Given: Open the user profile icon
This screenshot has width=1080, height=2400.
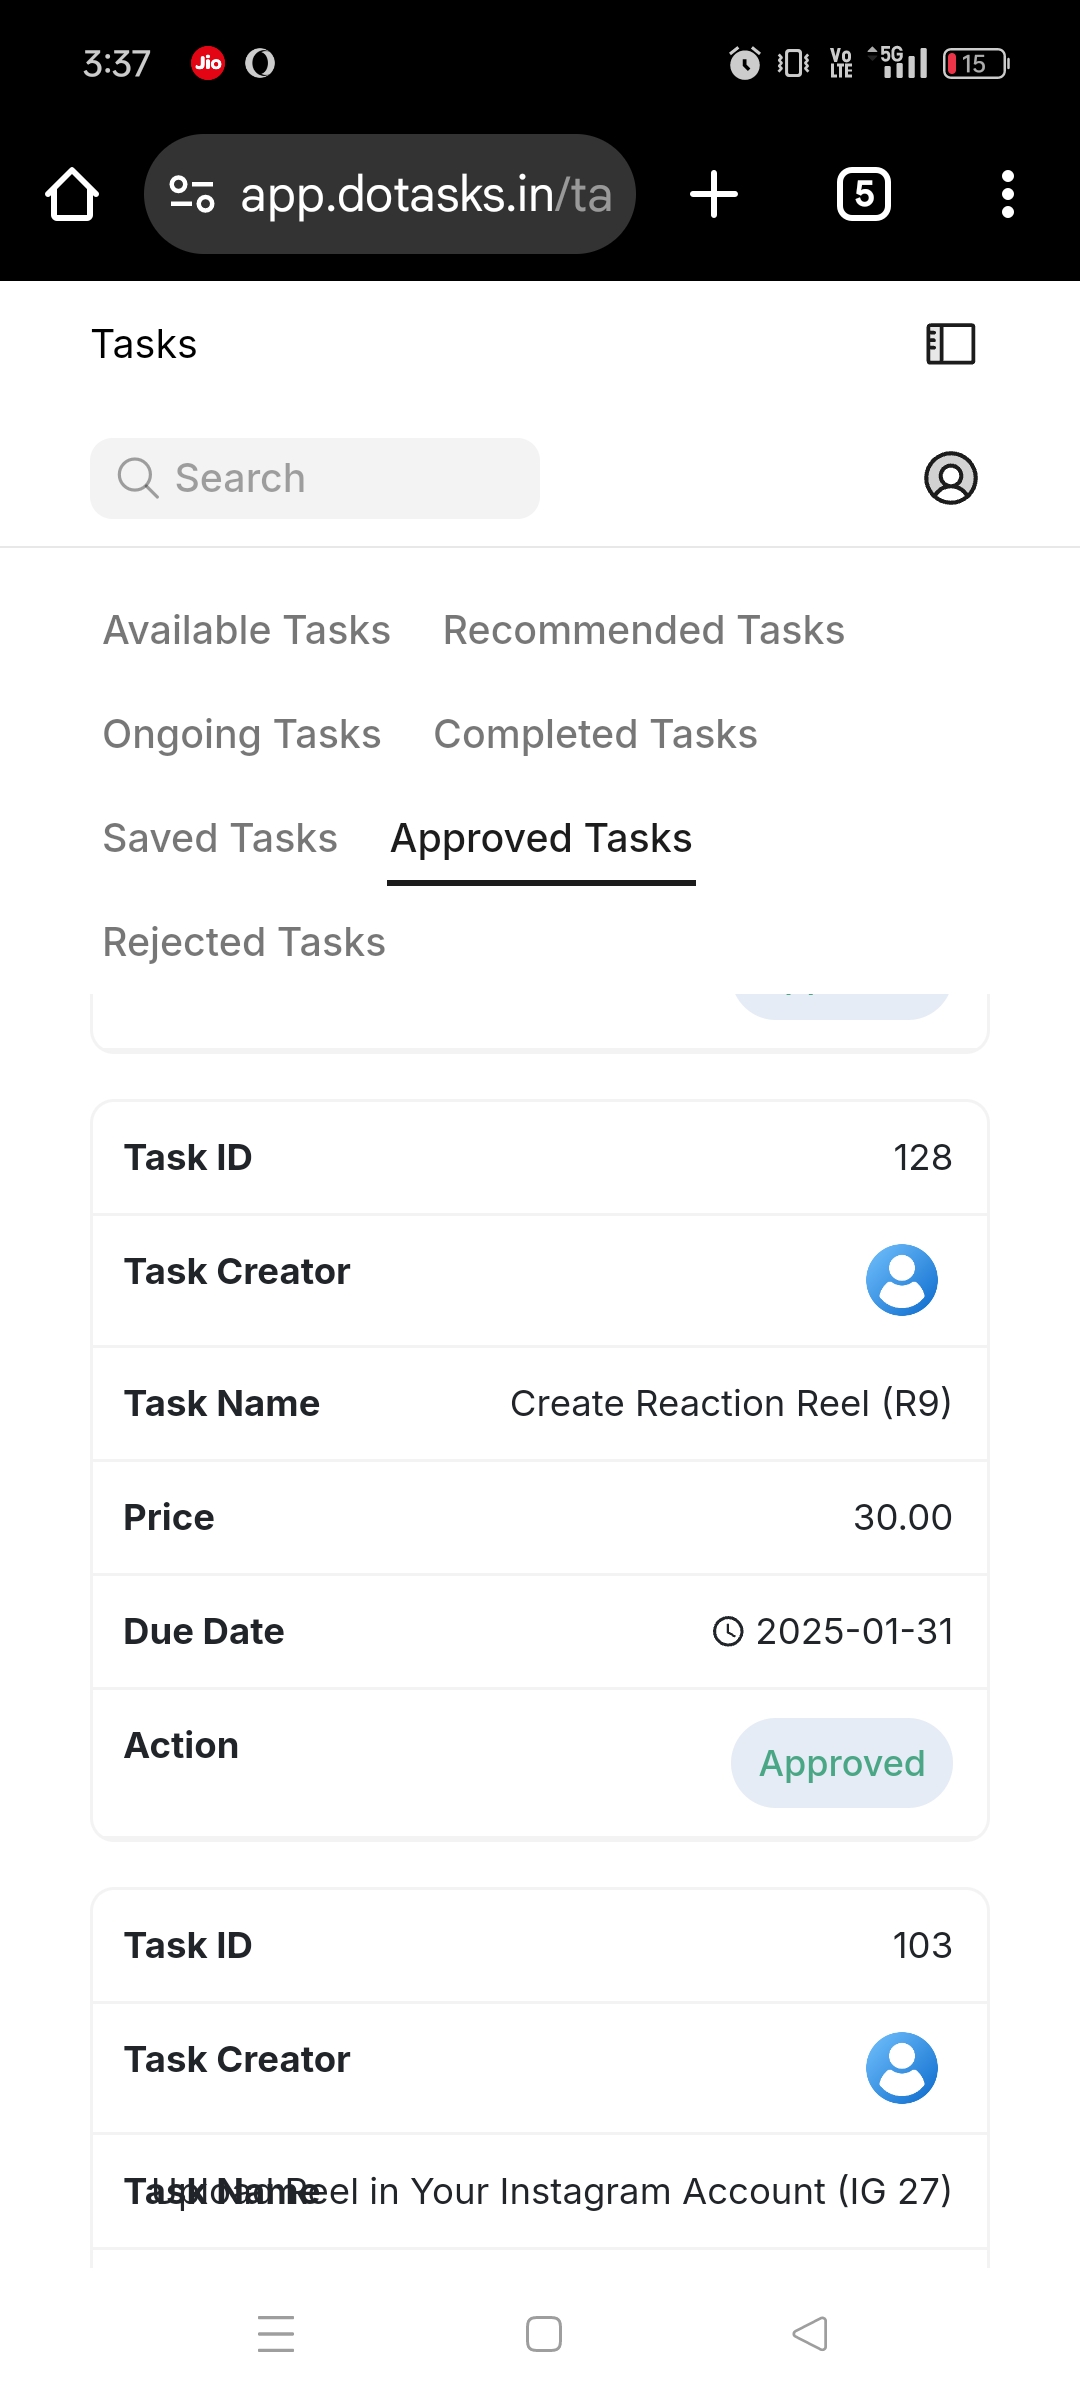Looking at the screenshot, I should [x=950, y=478].
